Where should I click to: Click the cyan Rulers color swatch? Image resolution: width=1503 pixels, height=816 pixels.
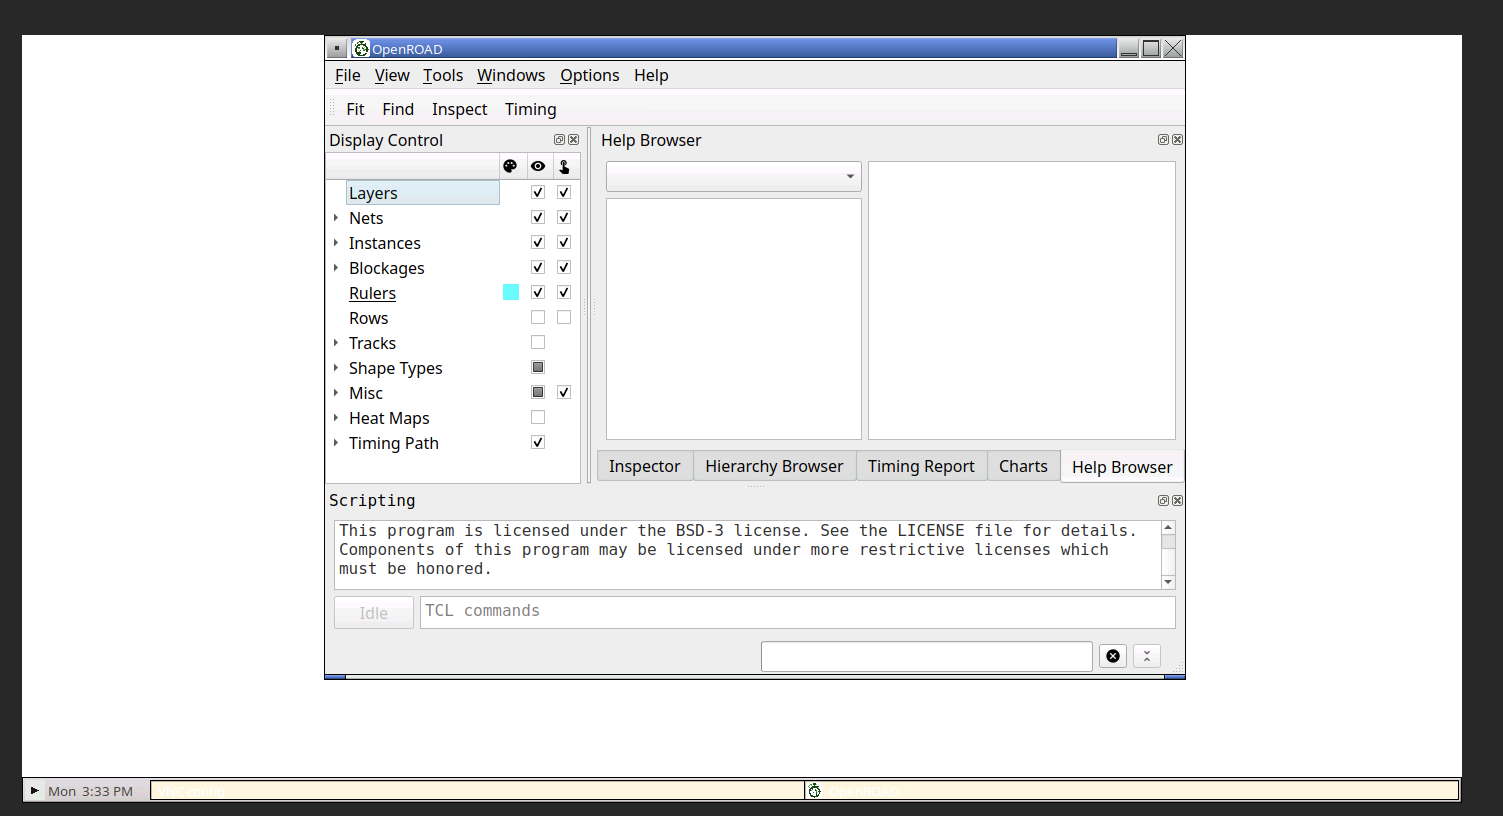[511, 291]
